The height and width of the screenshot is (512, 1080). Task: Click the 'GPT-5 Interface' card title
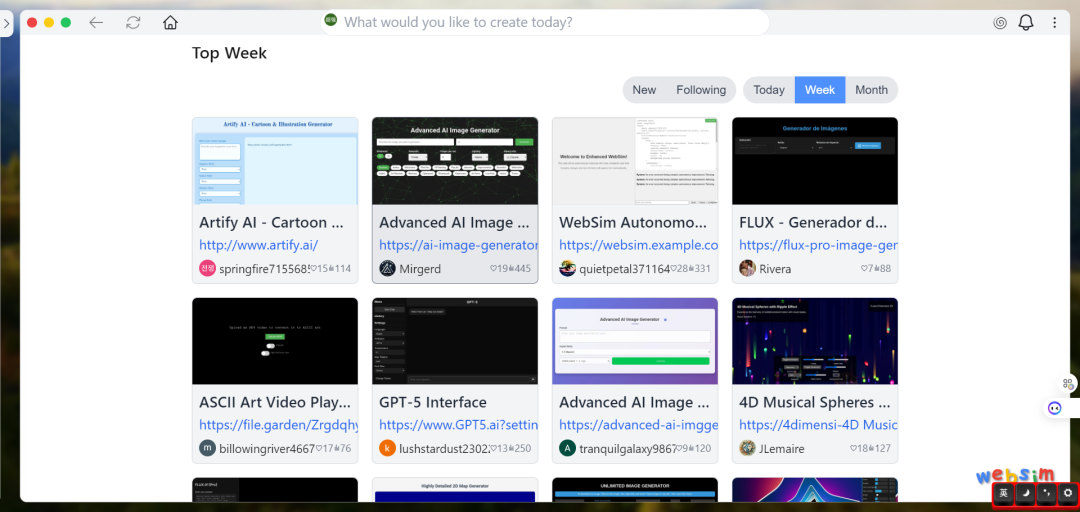(433, 402)
